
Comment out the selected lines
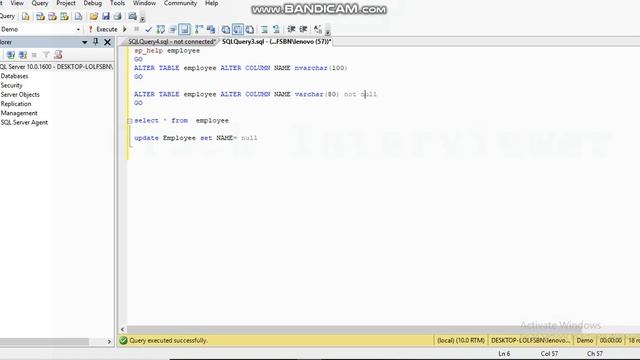tap(264, 29)
